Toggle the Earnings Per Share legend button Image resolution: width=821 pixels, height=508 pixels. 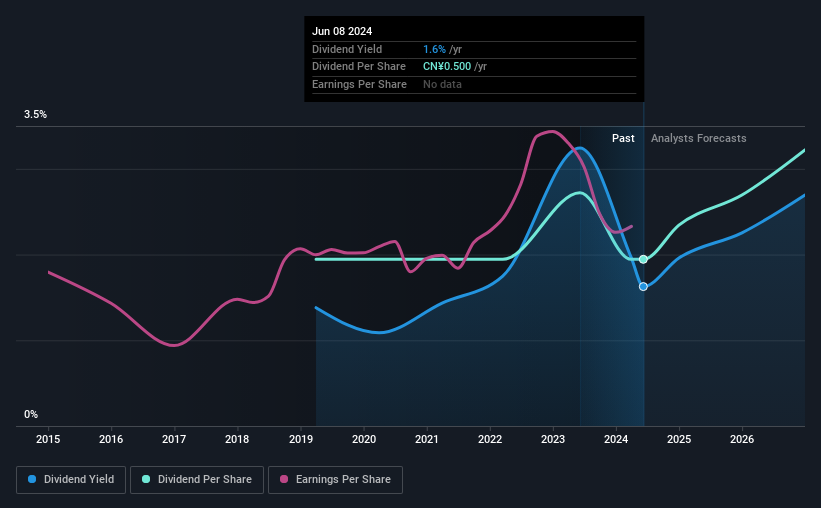coord(335,480)
